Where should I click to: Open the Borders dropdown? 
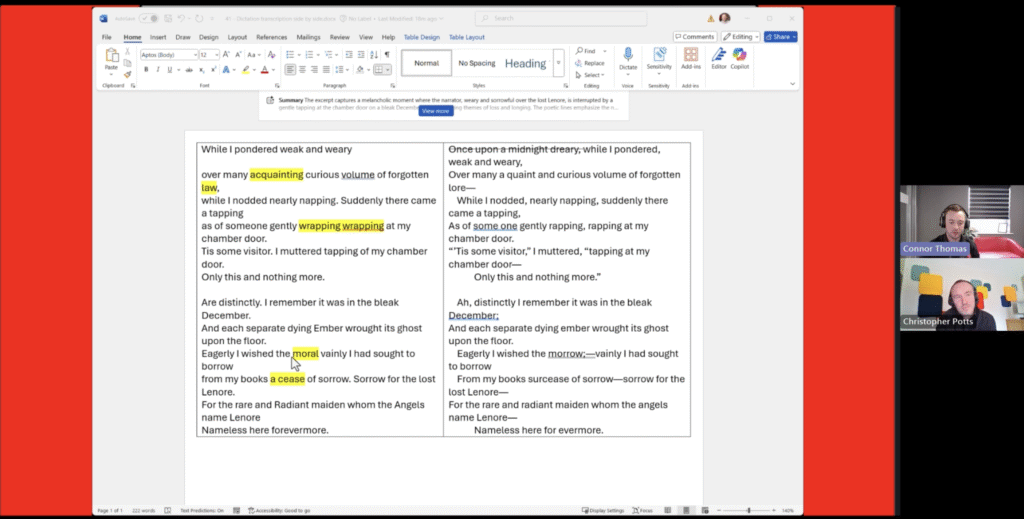tap(387, 70)
